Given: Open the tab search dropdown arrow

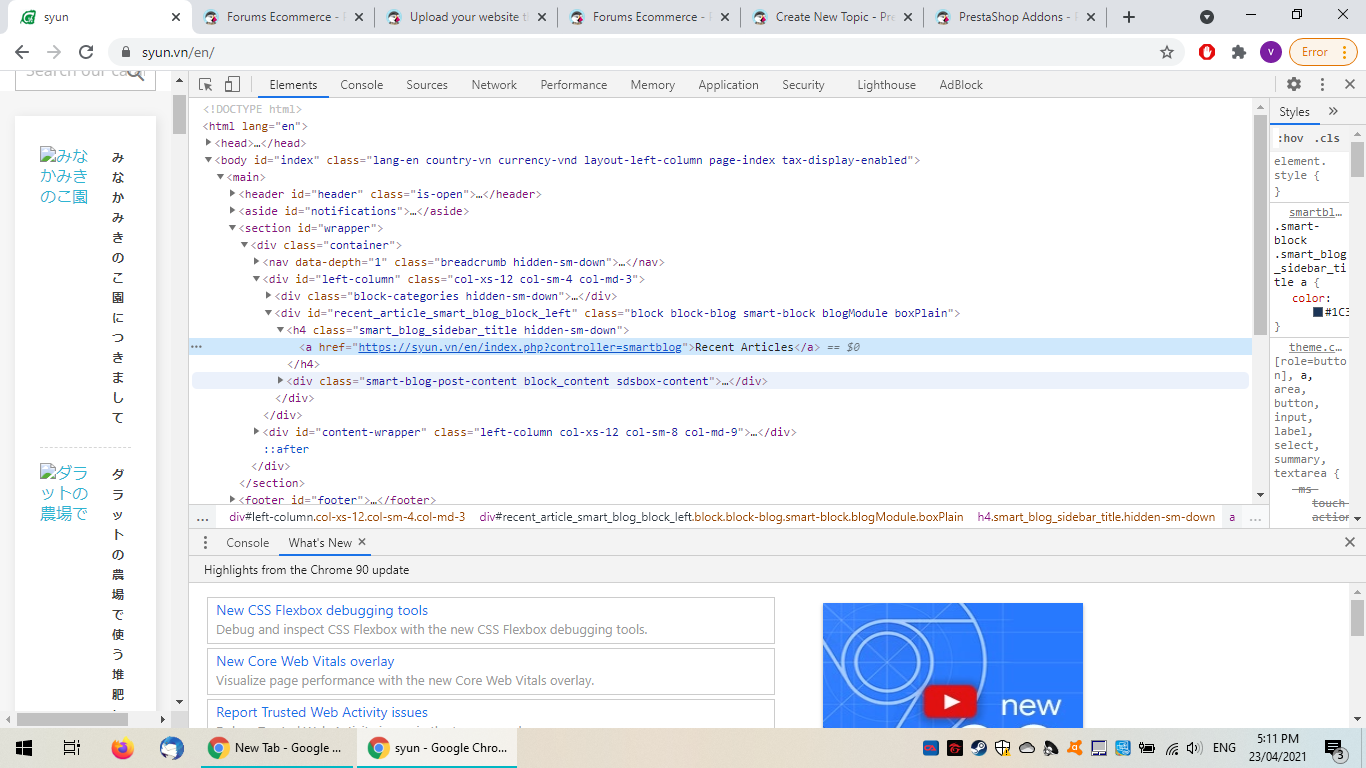Looking at the screenshot, I should pos(1207,17).
